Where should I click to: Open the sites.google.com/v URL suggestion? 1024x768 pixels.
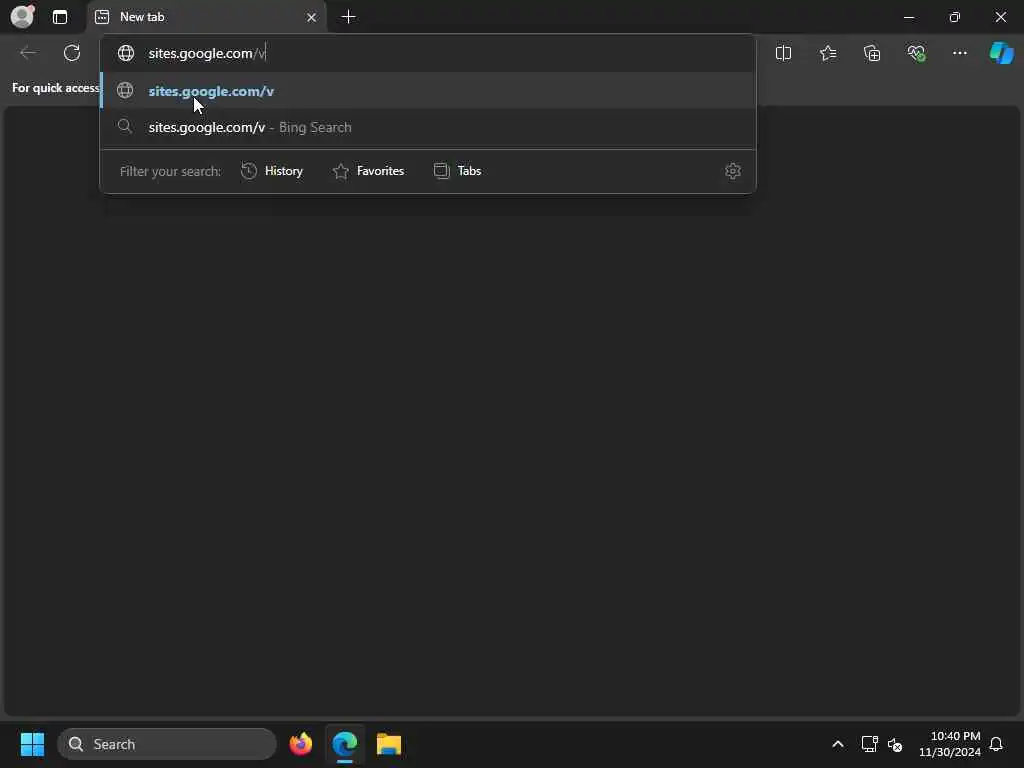coord(428,91)
